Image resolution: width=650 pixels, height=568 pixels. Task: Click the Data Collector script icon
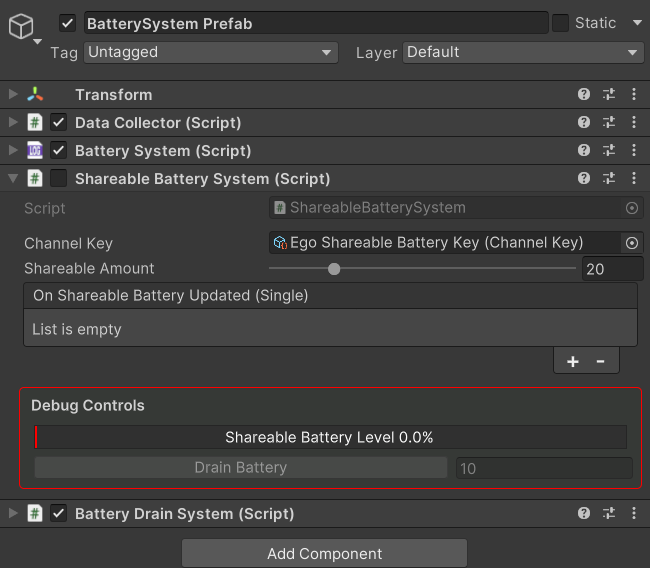coord(35,122)
